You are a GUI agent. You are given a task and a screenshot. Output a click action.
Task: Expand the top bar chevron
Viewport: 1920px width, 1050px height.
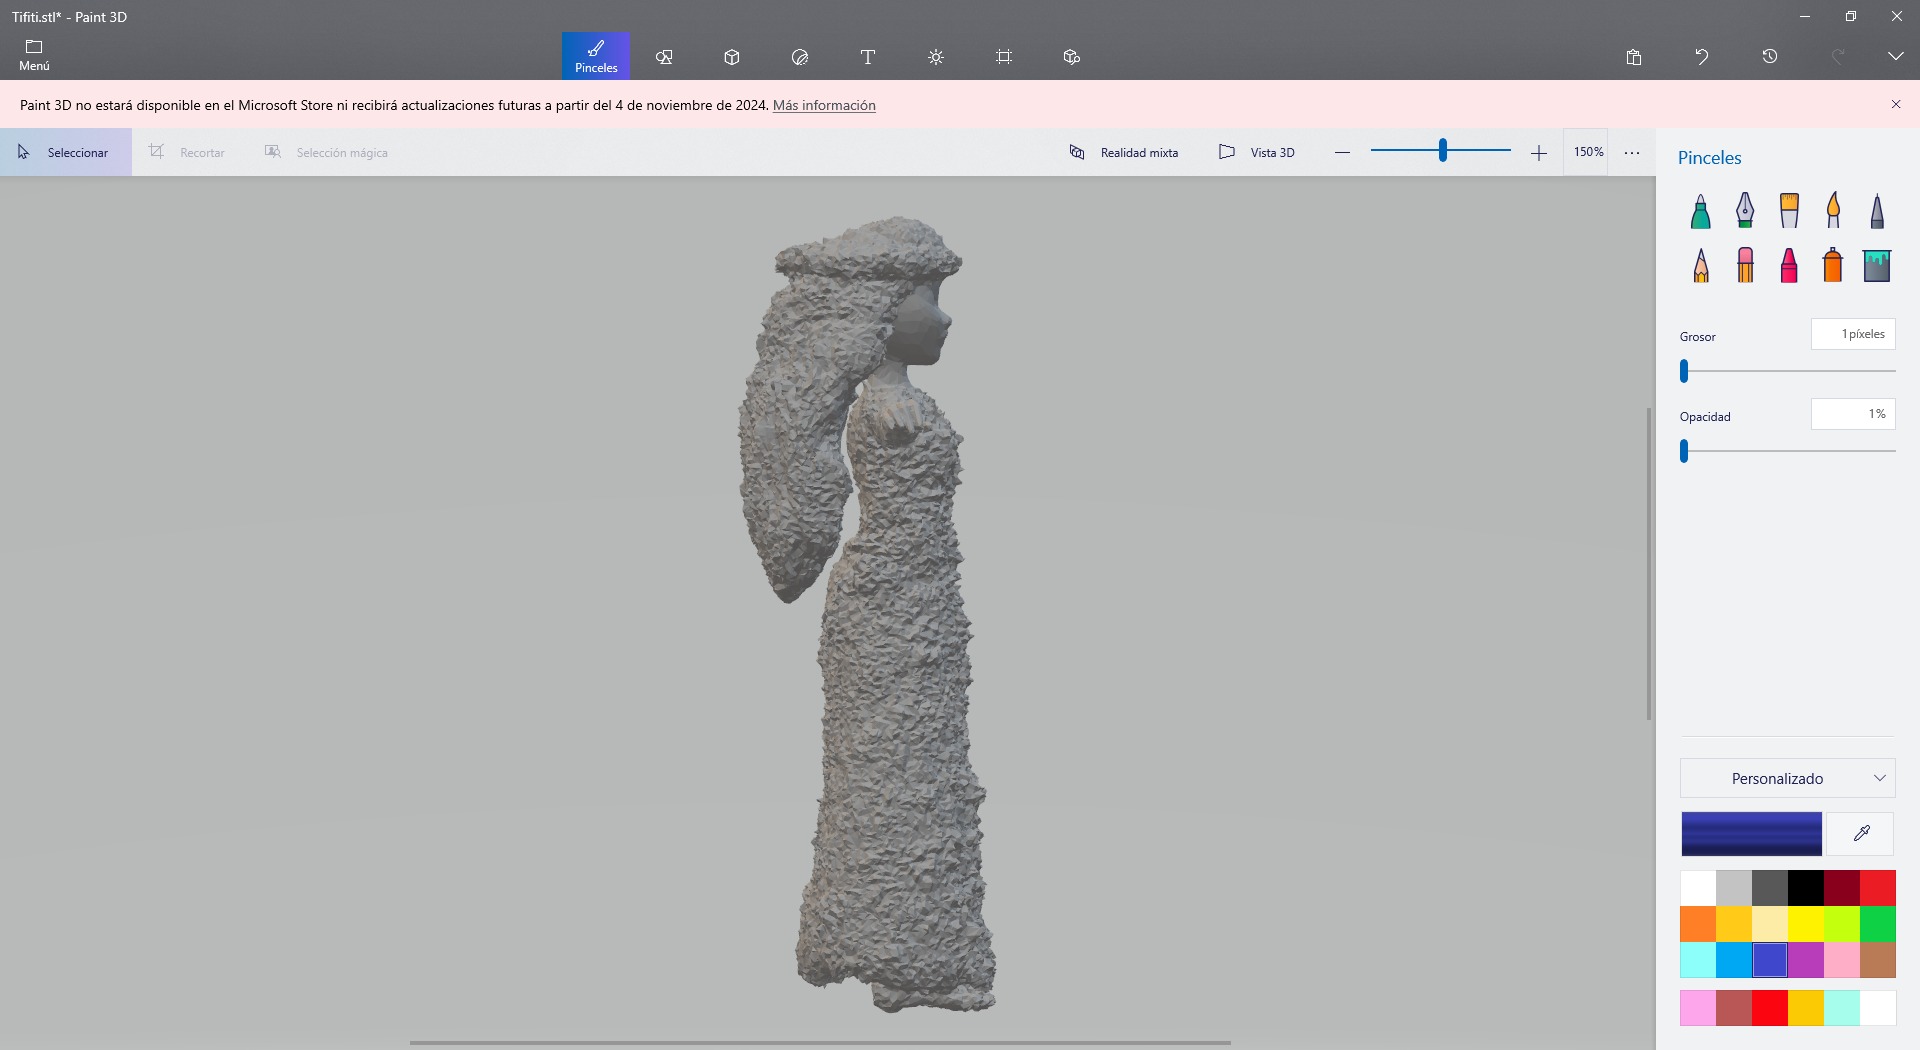(1895, 57)
